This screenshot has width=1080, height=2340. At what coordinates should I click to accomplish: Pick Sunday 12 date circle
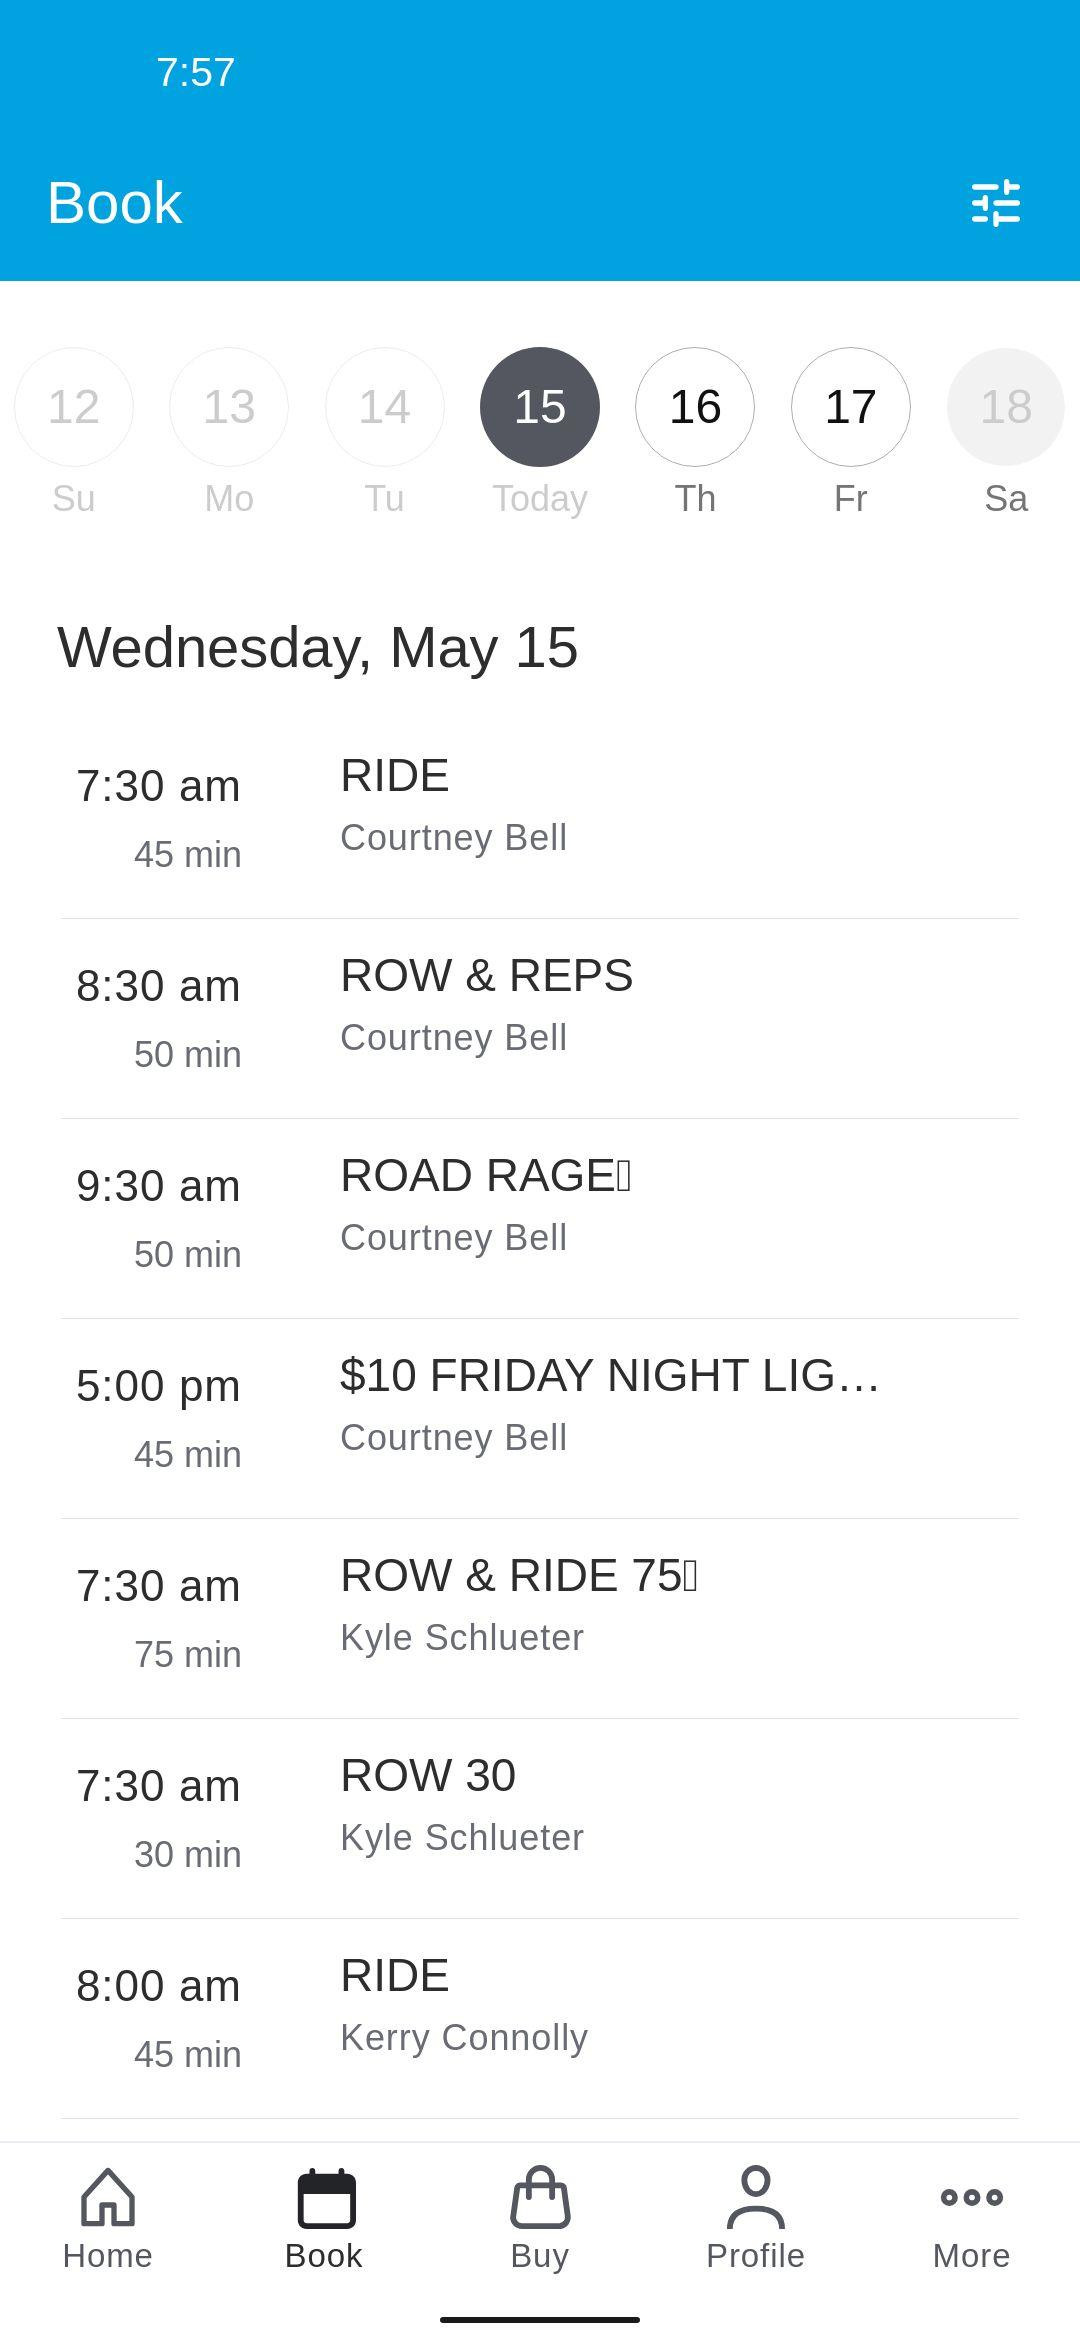pos(74,407)
